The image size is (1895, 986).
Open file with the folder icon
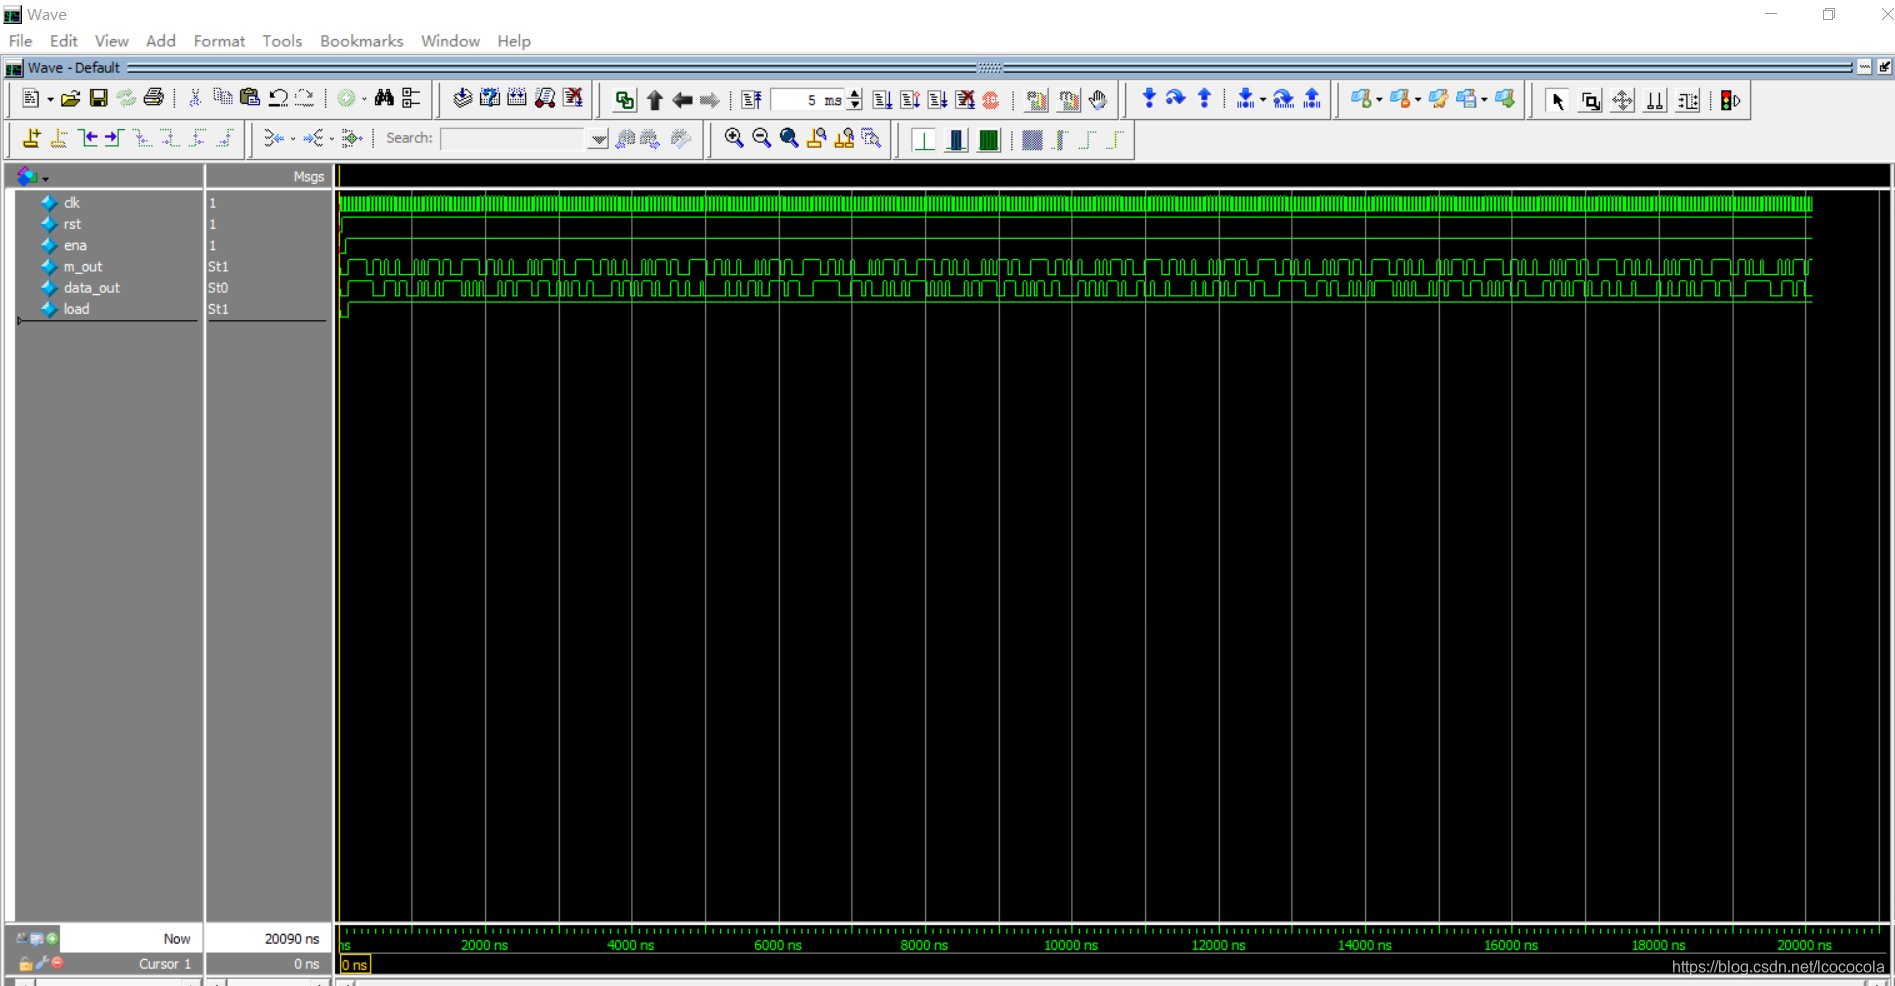click(70, 99)
